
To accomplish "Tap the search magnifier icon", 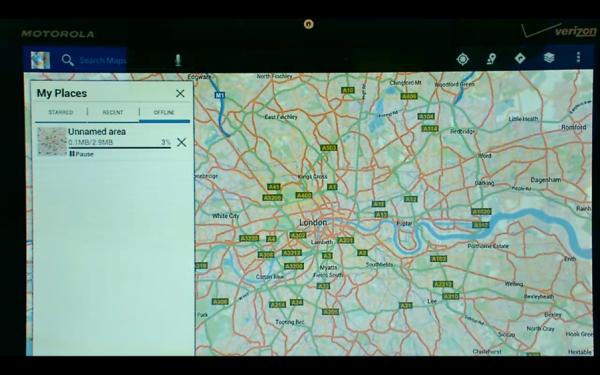I will coord(68,60).
